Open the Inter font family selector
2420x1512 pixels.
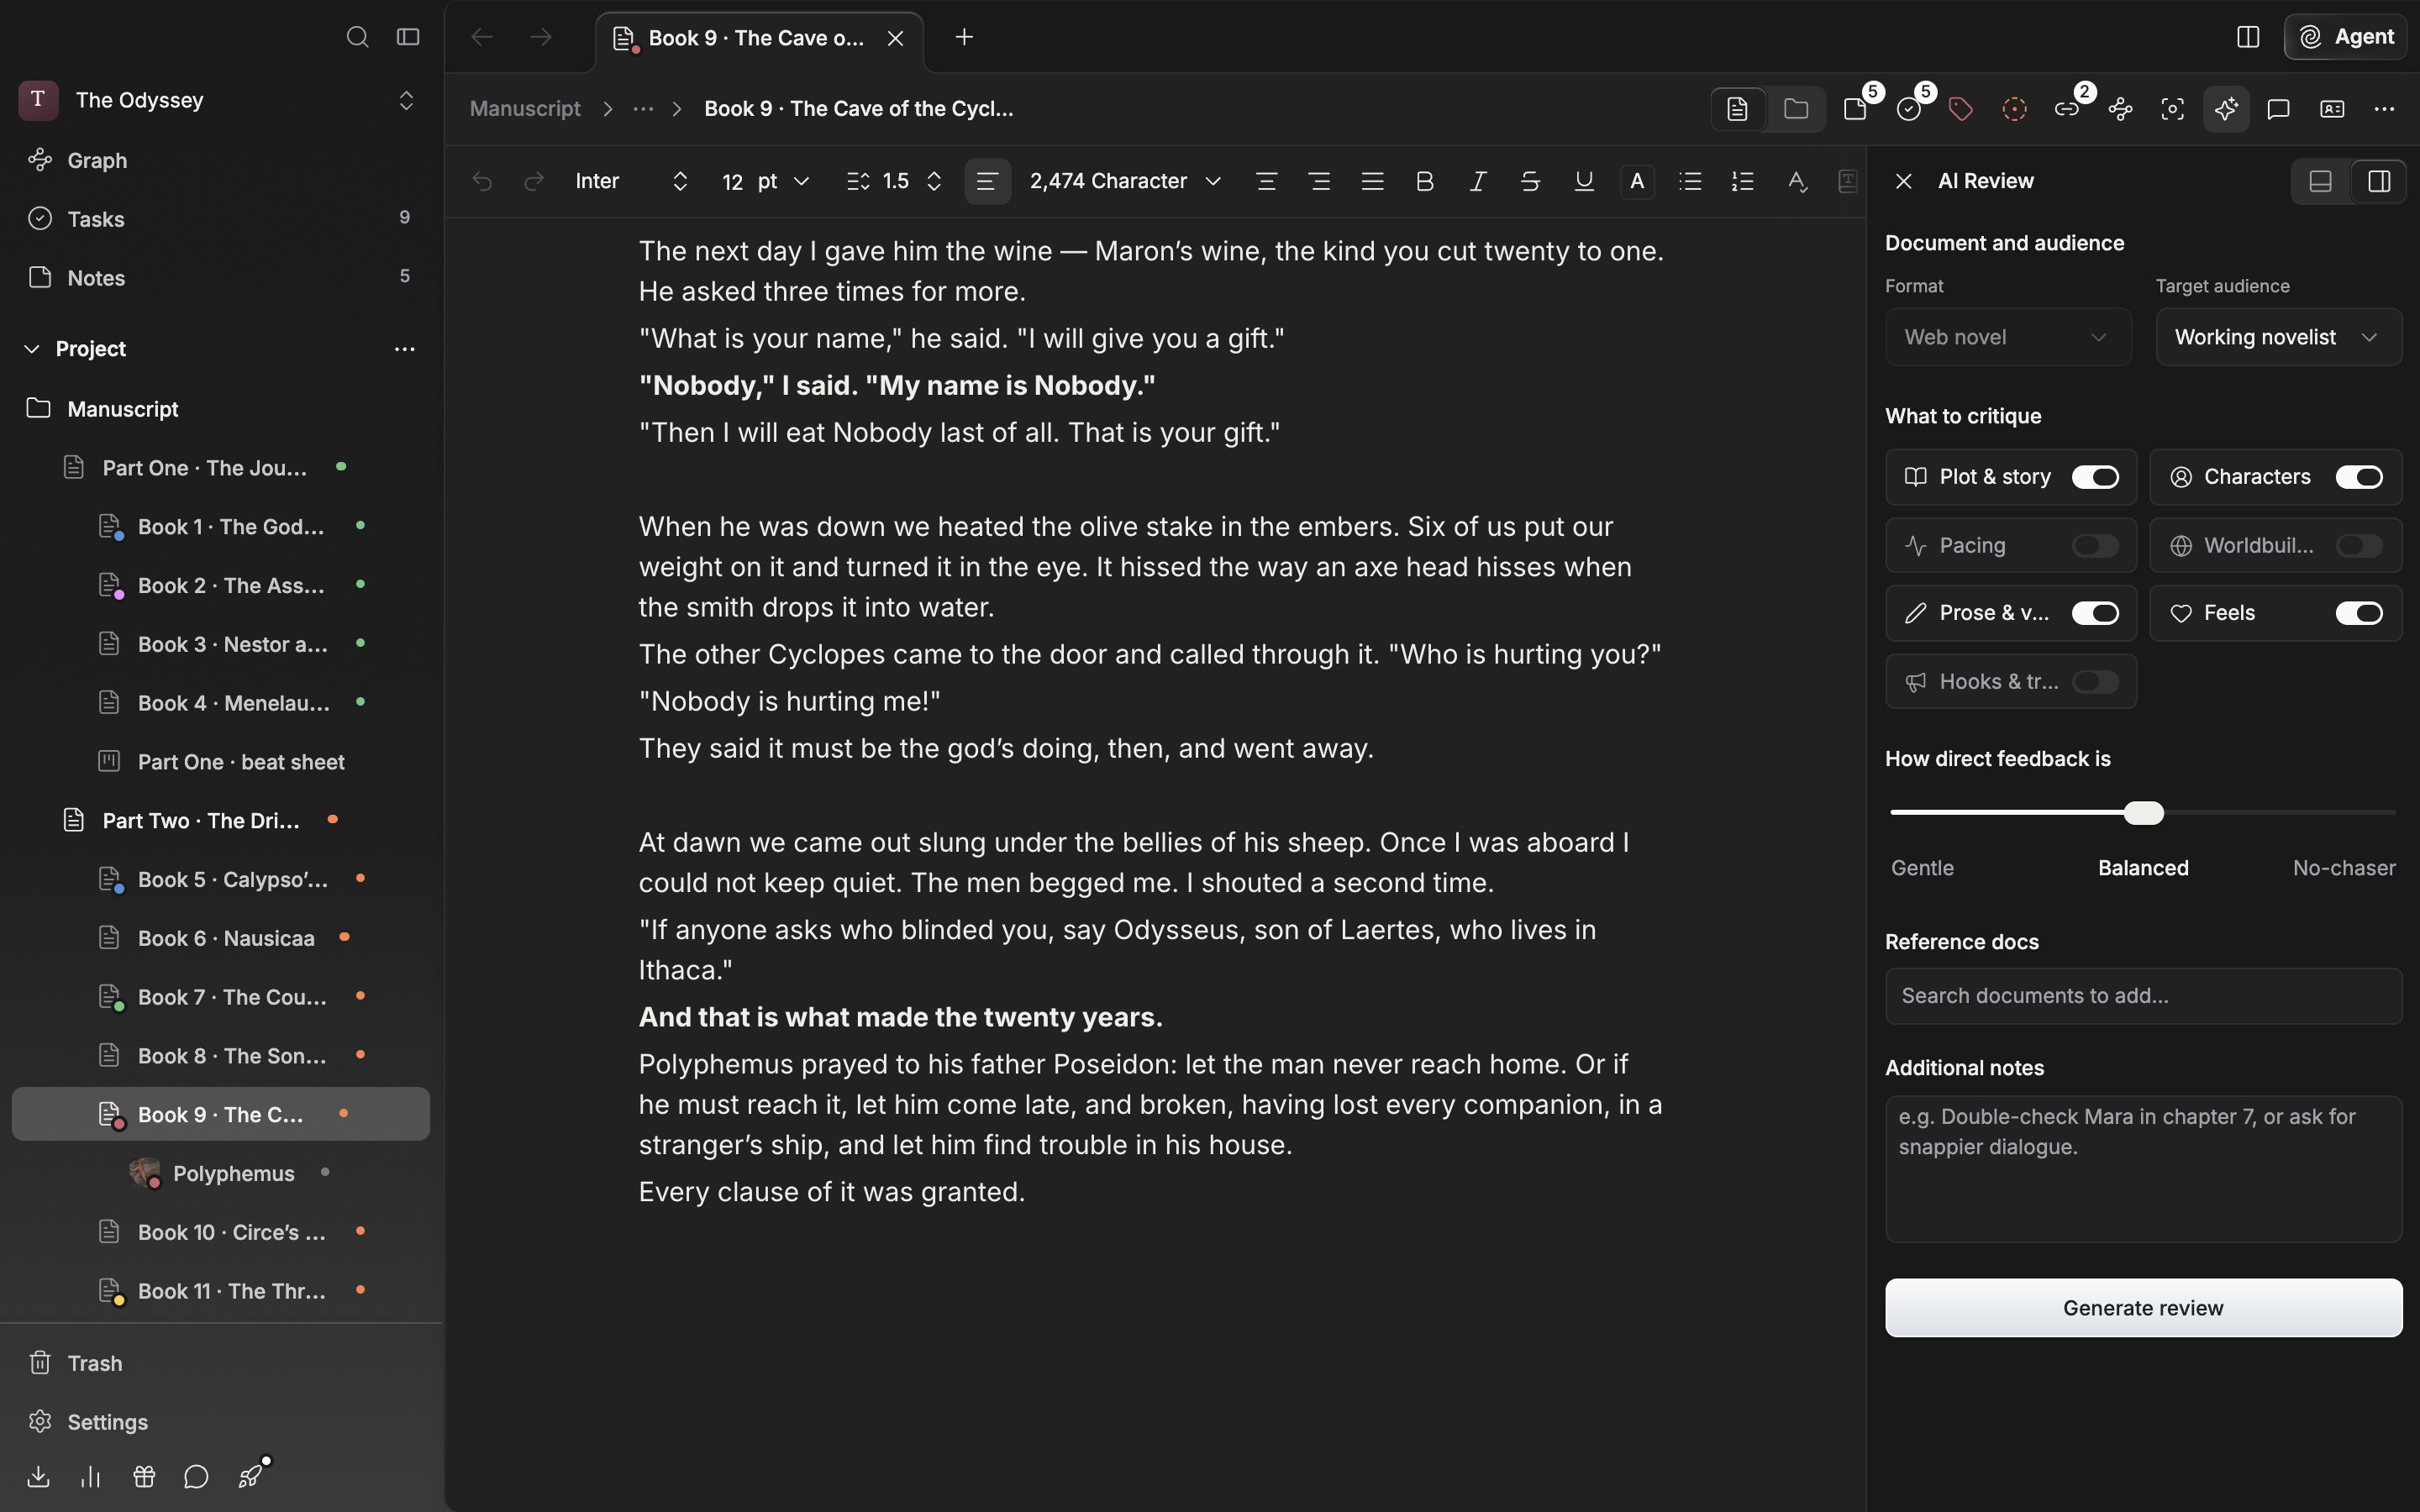[632, 181]
